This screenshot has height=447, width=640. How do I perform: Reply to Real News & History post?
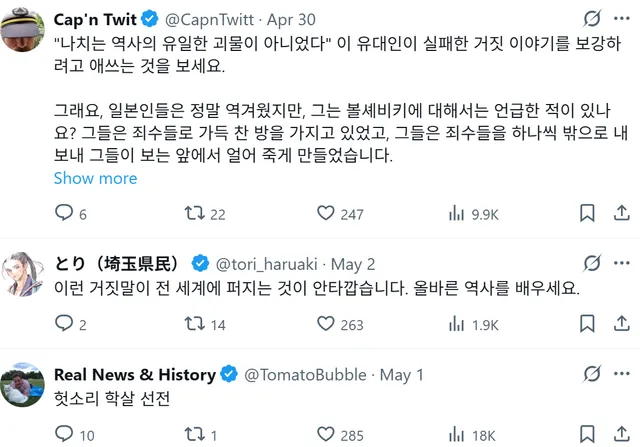(64, 434)
